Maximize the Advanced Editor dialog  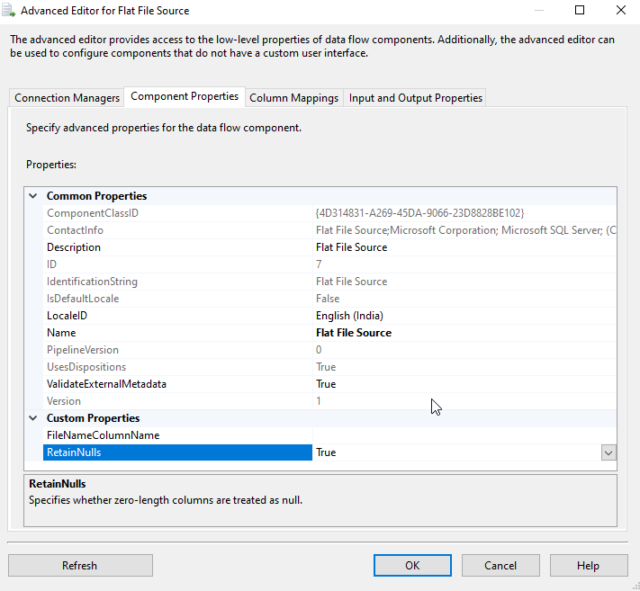tap(579, 11)
